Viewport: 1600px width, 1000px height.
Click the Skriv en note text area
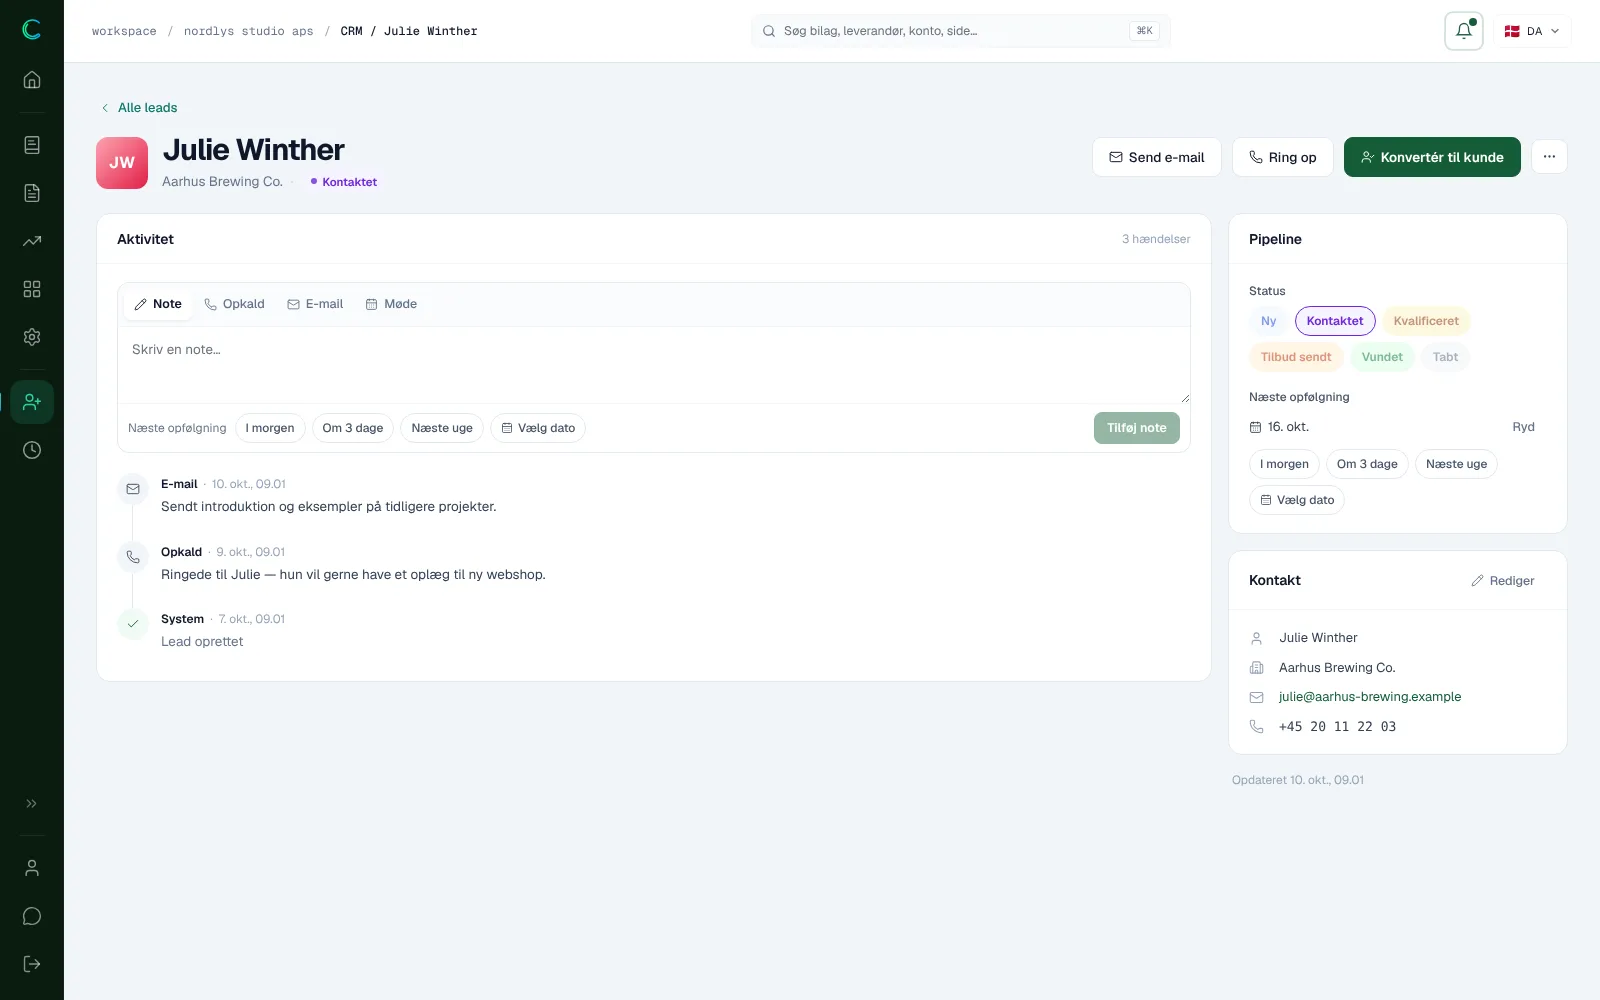[x=654, y=365]
